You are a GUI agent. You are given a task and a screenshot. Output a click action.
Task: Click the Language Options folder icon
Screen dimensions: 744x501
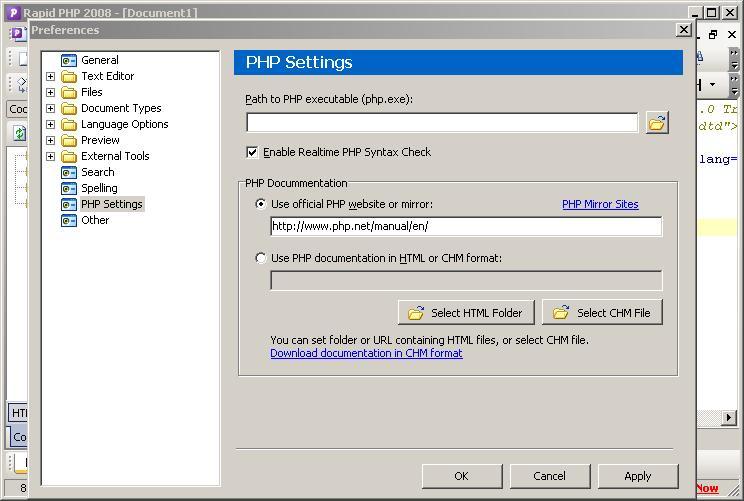[x=69, y=125]
